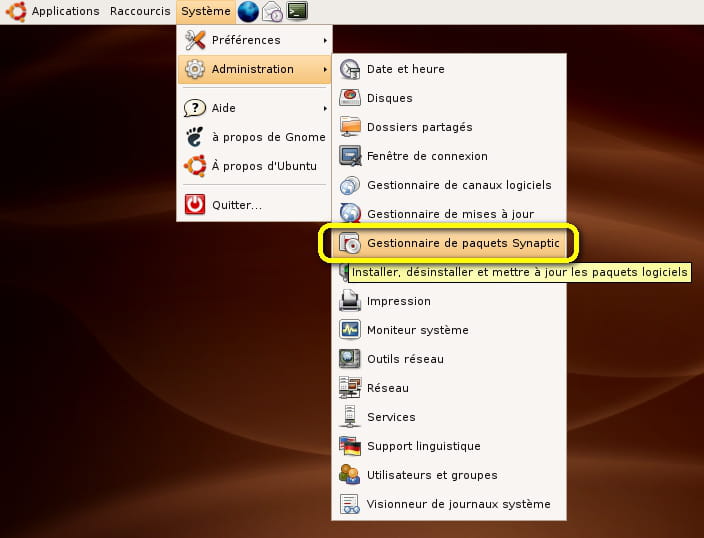The width and height of the screenshot is (704, 538).
Task: Click the flag icon for Support linguistique
Action: pos(350,446)
